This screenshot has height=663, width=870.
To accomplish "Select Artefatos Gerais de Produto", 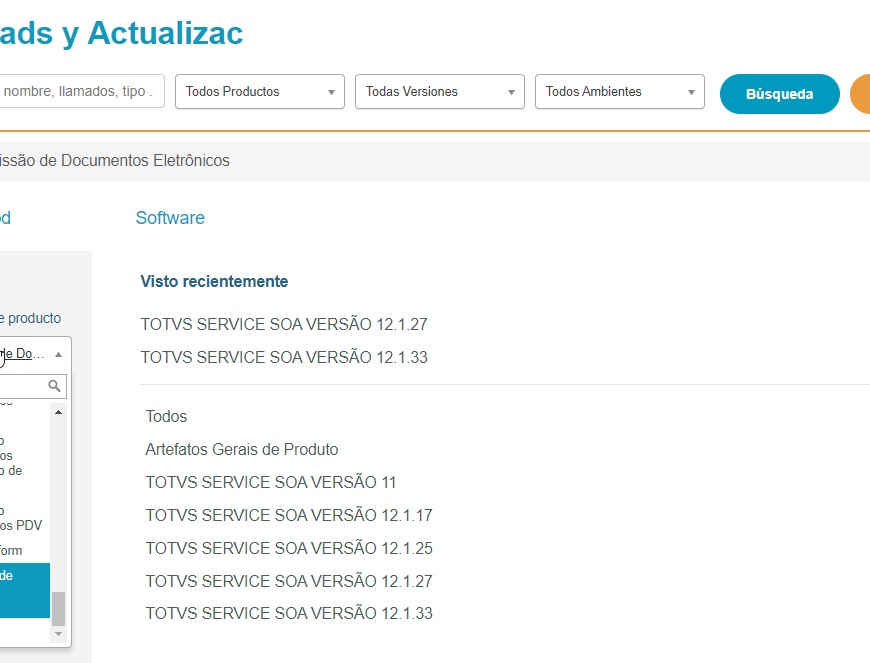I will pyautogui.click(x=242, y=450).
